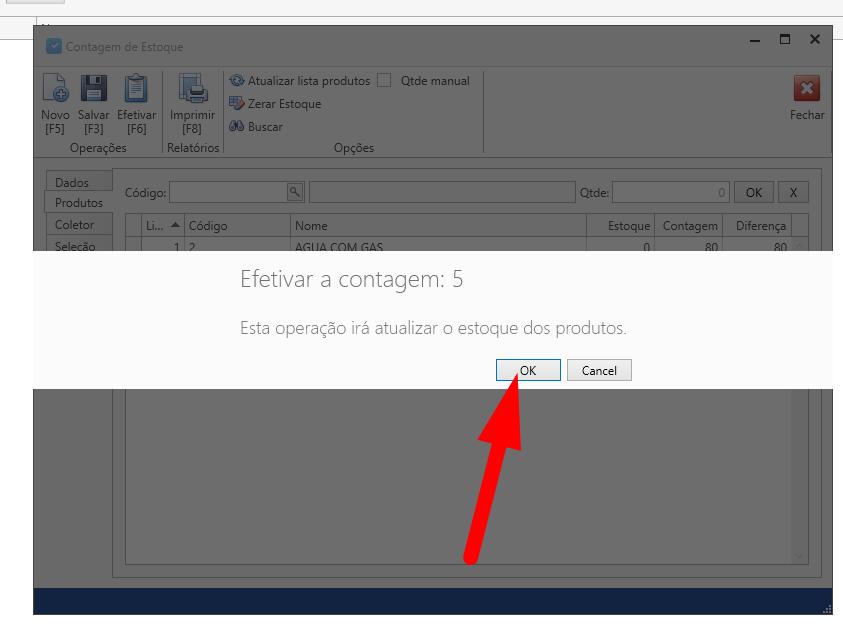
Task: Switch to the Coletor tab
Action: click(75, 225)
